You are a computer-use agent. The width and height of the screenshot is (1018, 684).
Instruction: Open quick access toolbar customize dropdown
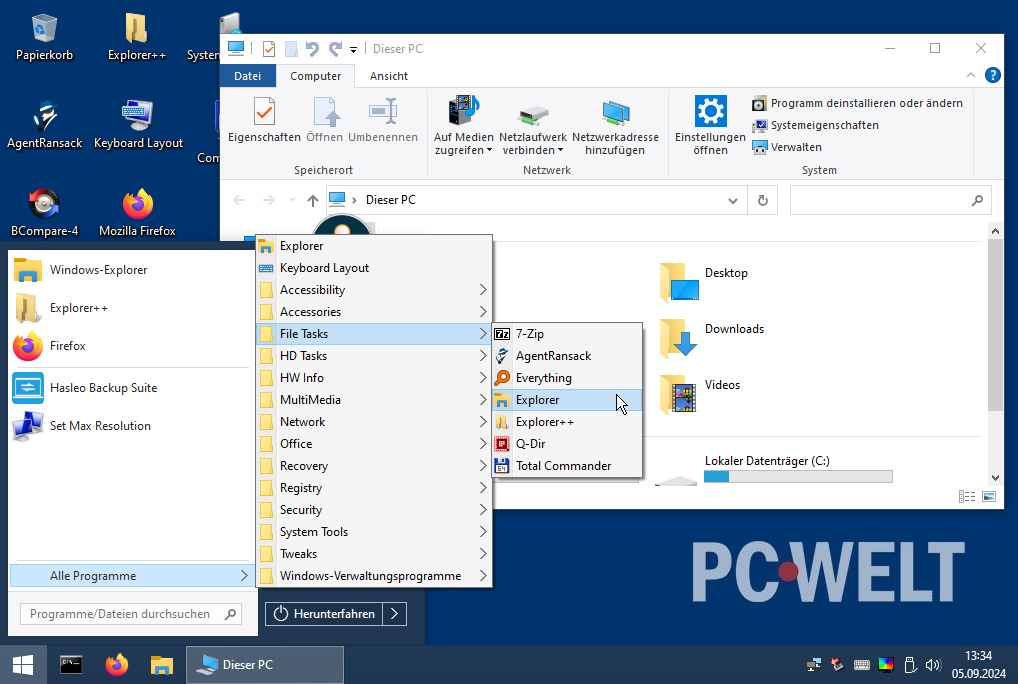(353, 49)
